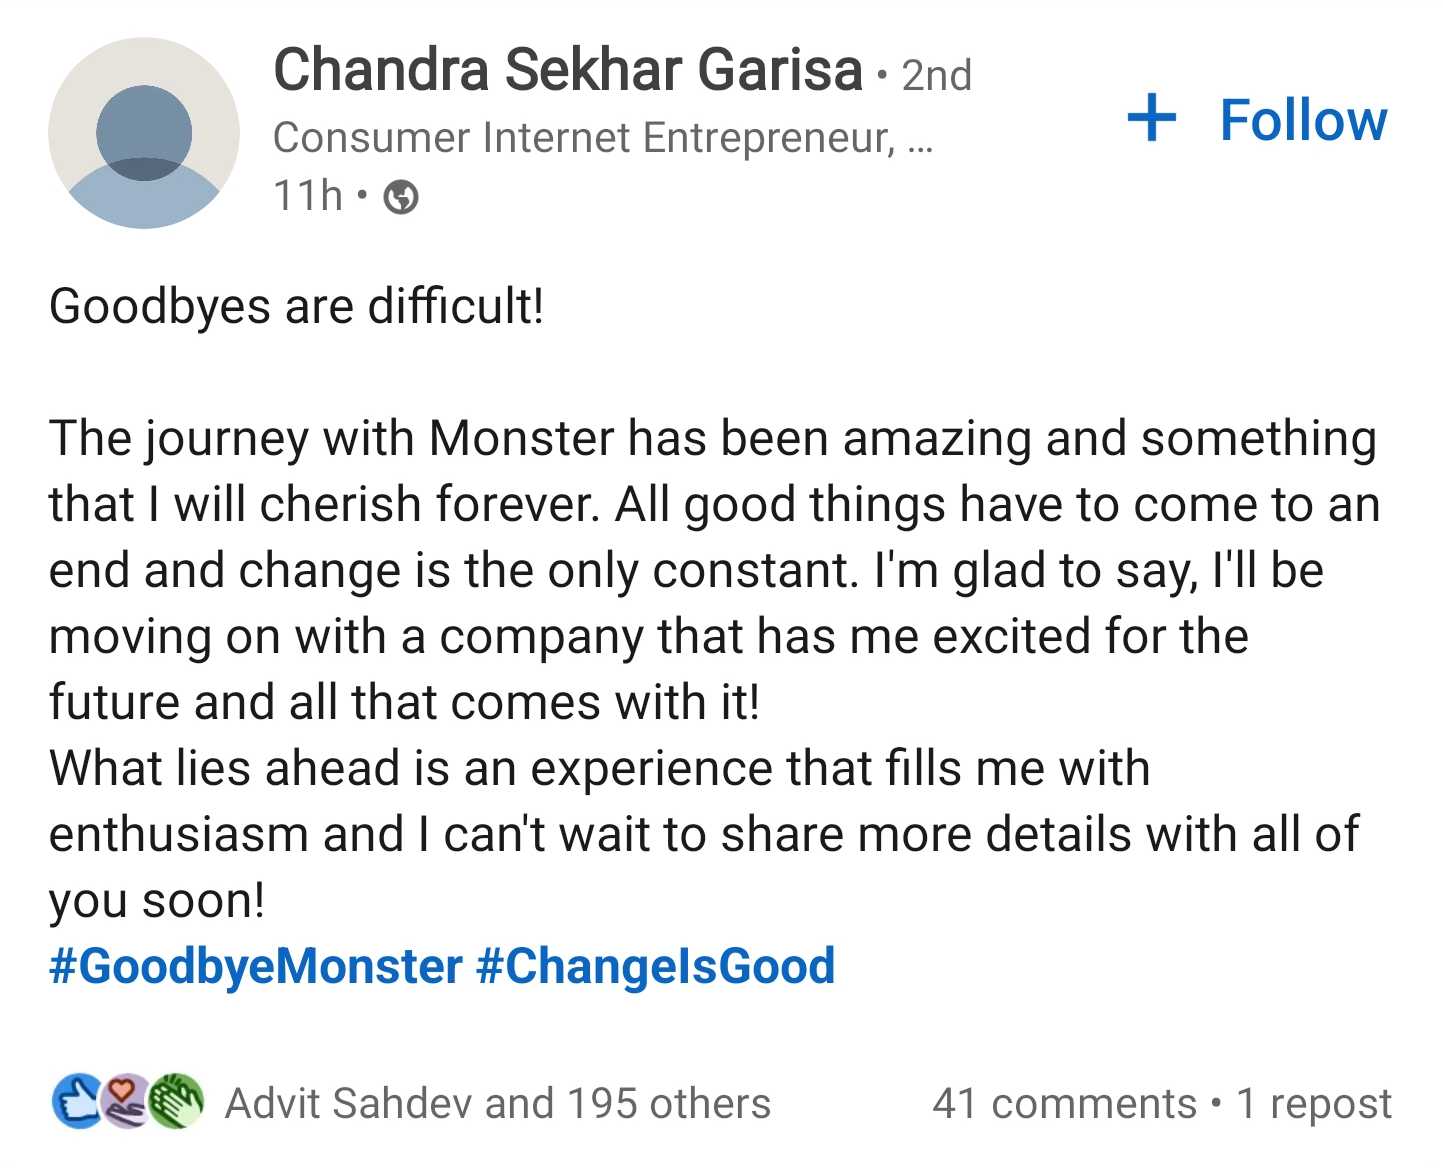Click the 'Goodbyes are difficult!' post text
Image resolution: width=1443 pixels, height=1174 pixels.
point(297,306)
